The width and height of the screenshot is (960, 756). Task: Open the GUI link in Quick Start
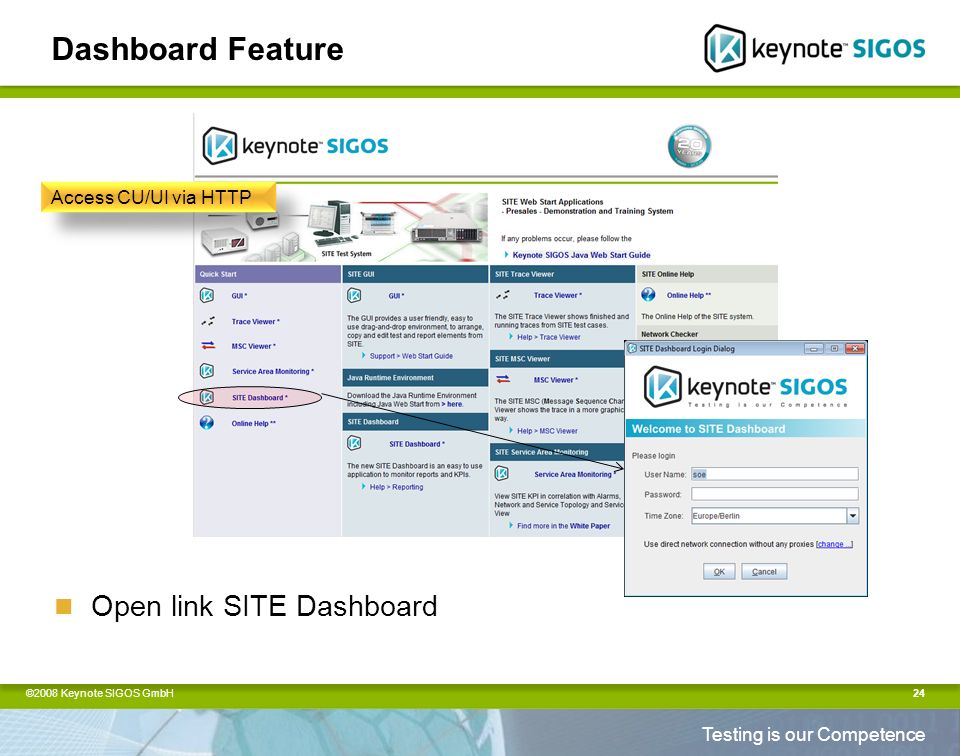tap(239, 296)
